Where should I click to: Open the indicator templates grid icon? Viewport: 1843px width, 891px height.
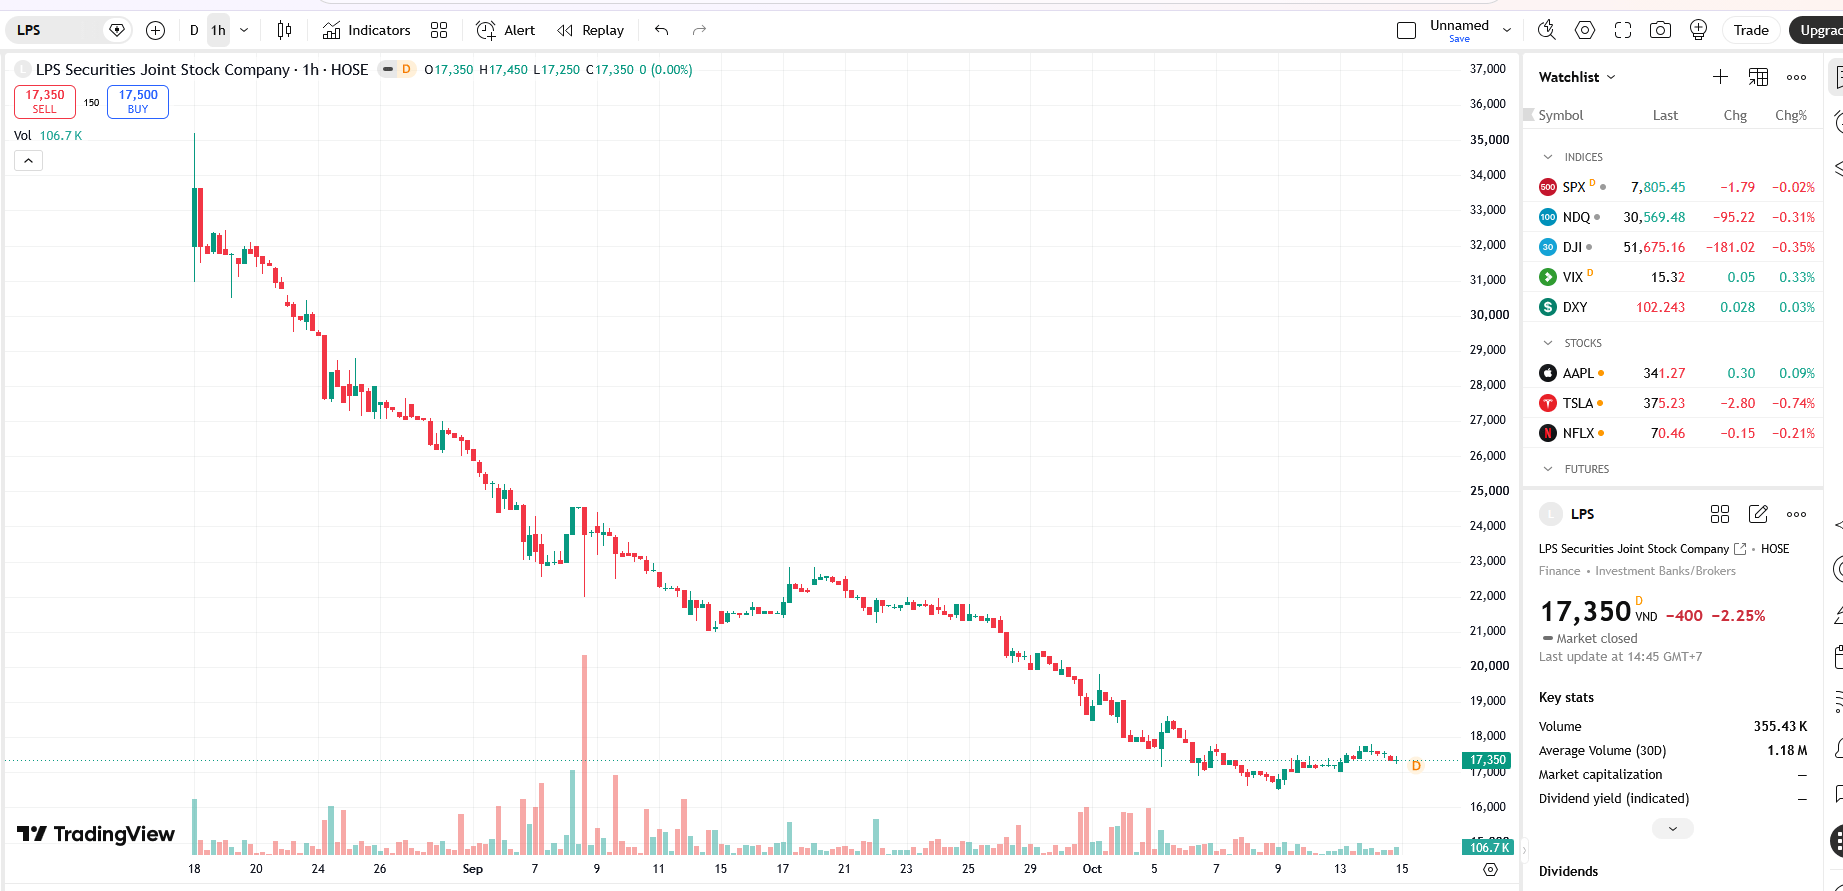[439, 30]
